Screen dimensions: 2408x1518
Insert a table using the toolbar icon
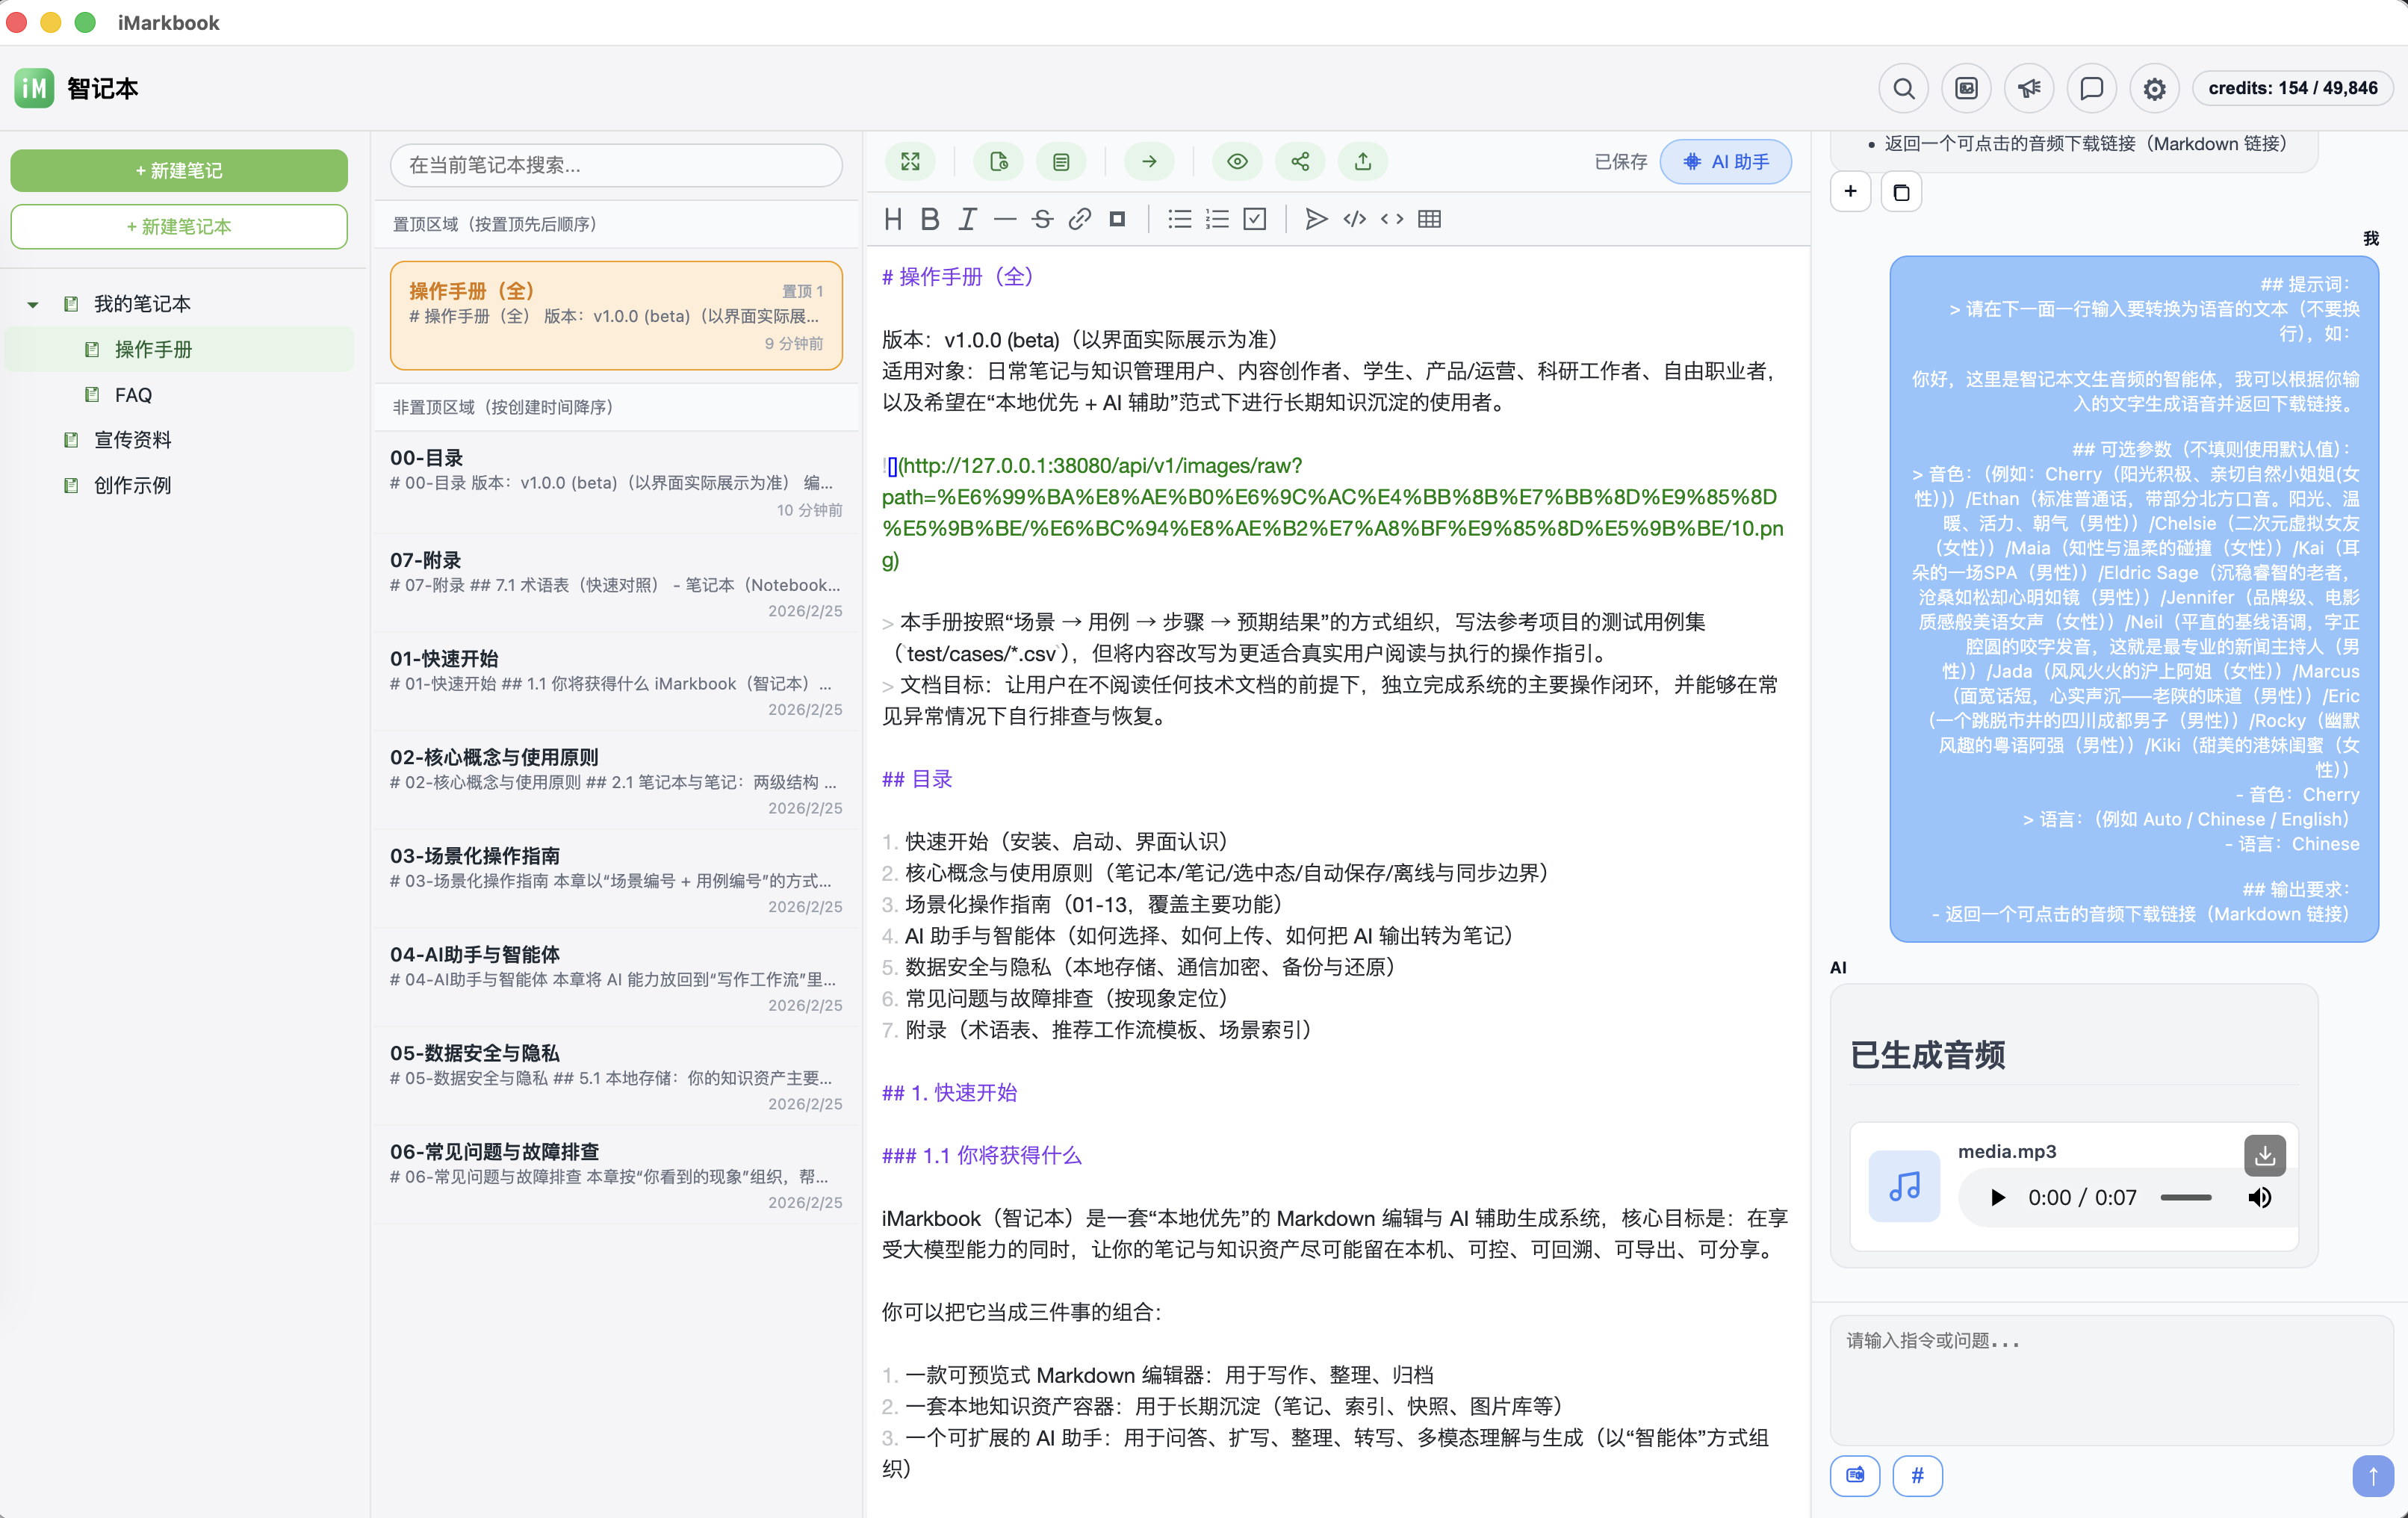click(1429, 219)
